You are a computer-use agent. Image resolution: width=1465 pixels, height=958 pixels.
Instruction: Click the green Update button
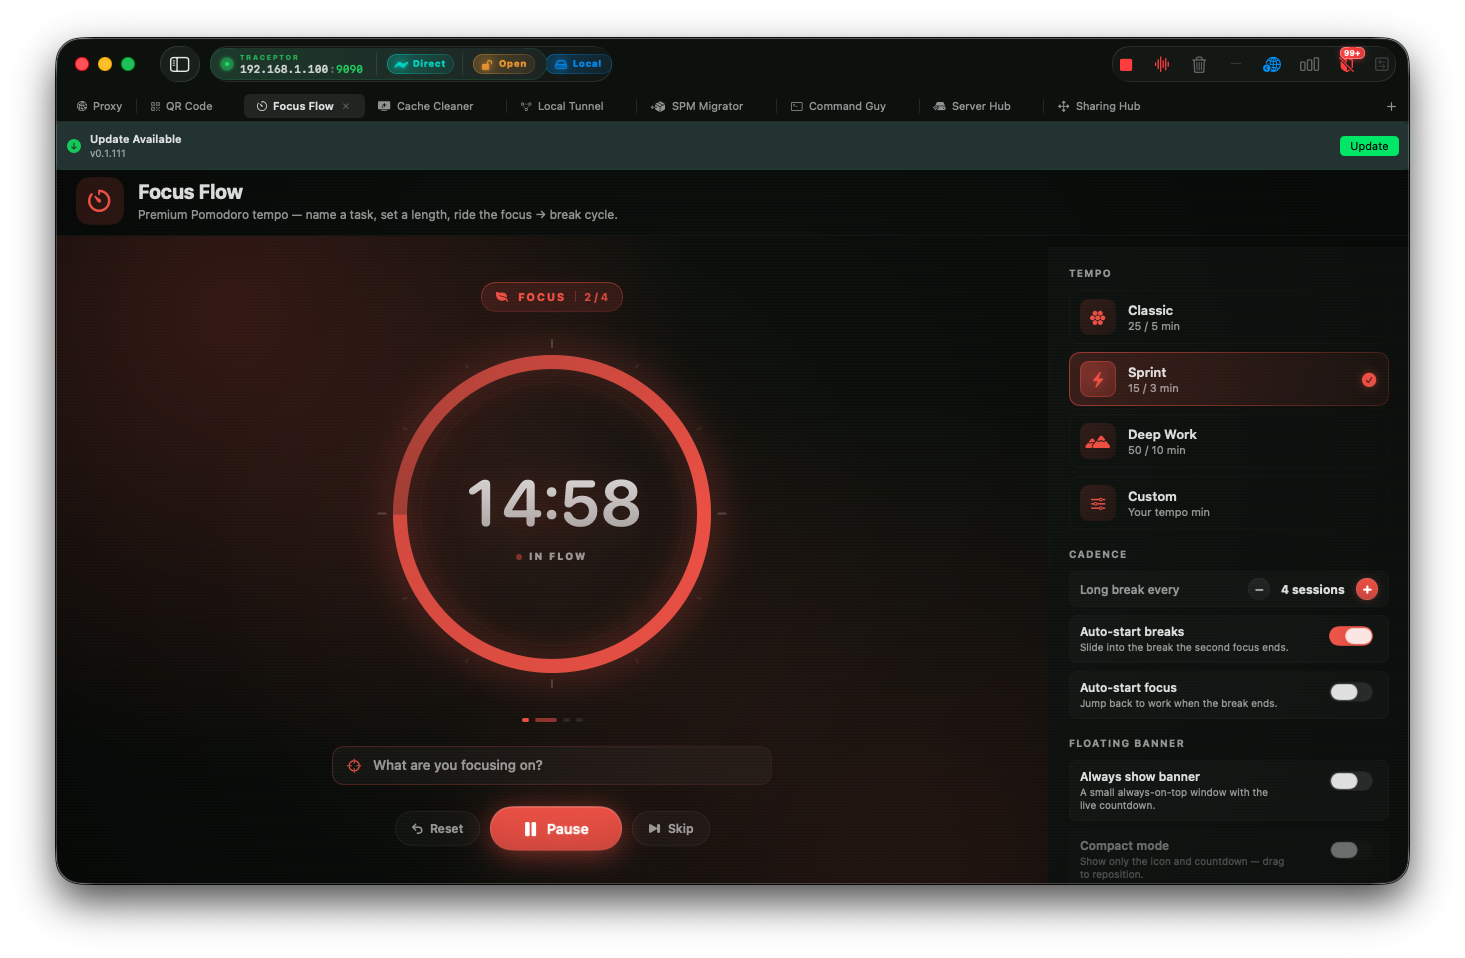click(1369, 146)
